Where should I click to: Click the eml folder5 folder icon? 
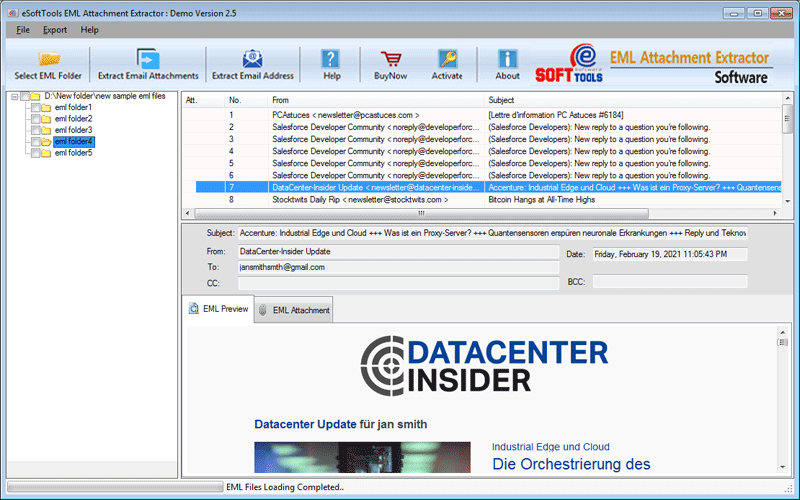(x=46, y=153)
